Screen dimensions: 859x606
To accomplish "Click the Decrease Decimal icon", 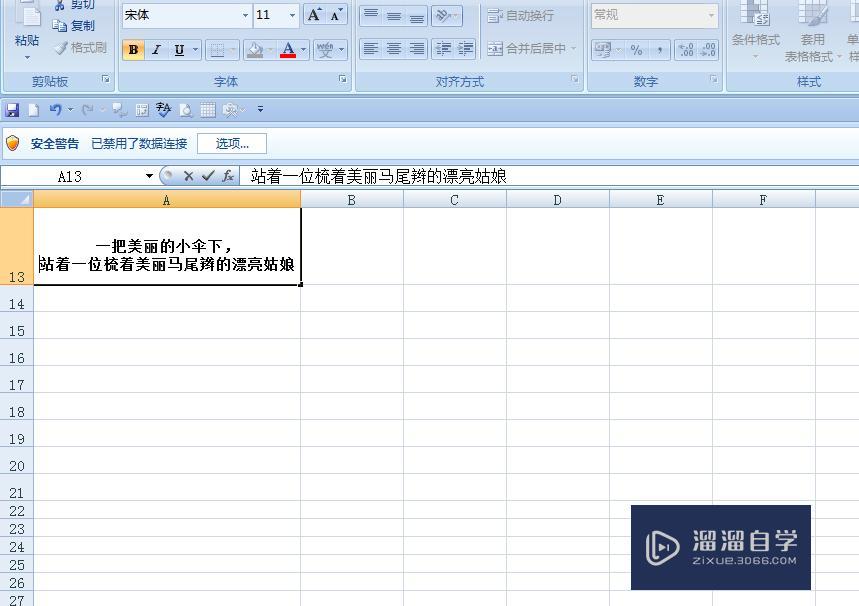I will tap(708, 50).
